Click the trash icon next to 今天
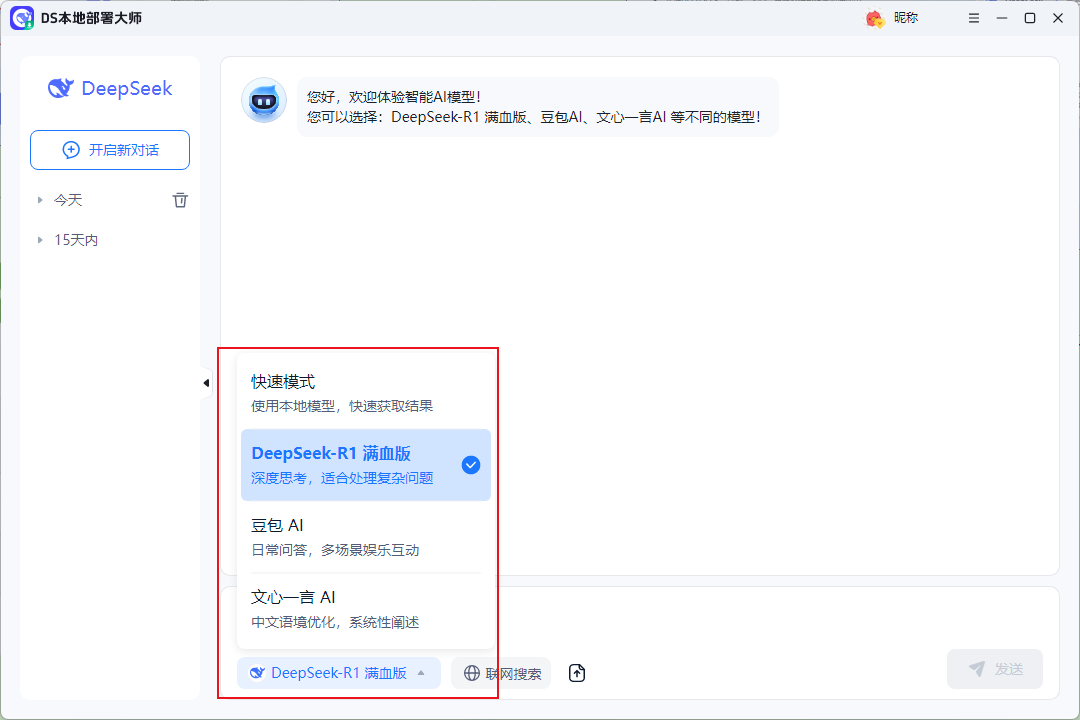The width and height of the screenshot is (1080, 720). point(180,199)
